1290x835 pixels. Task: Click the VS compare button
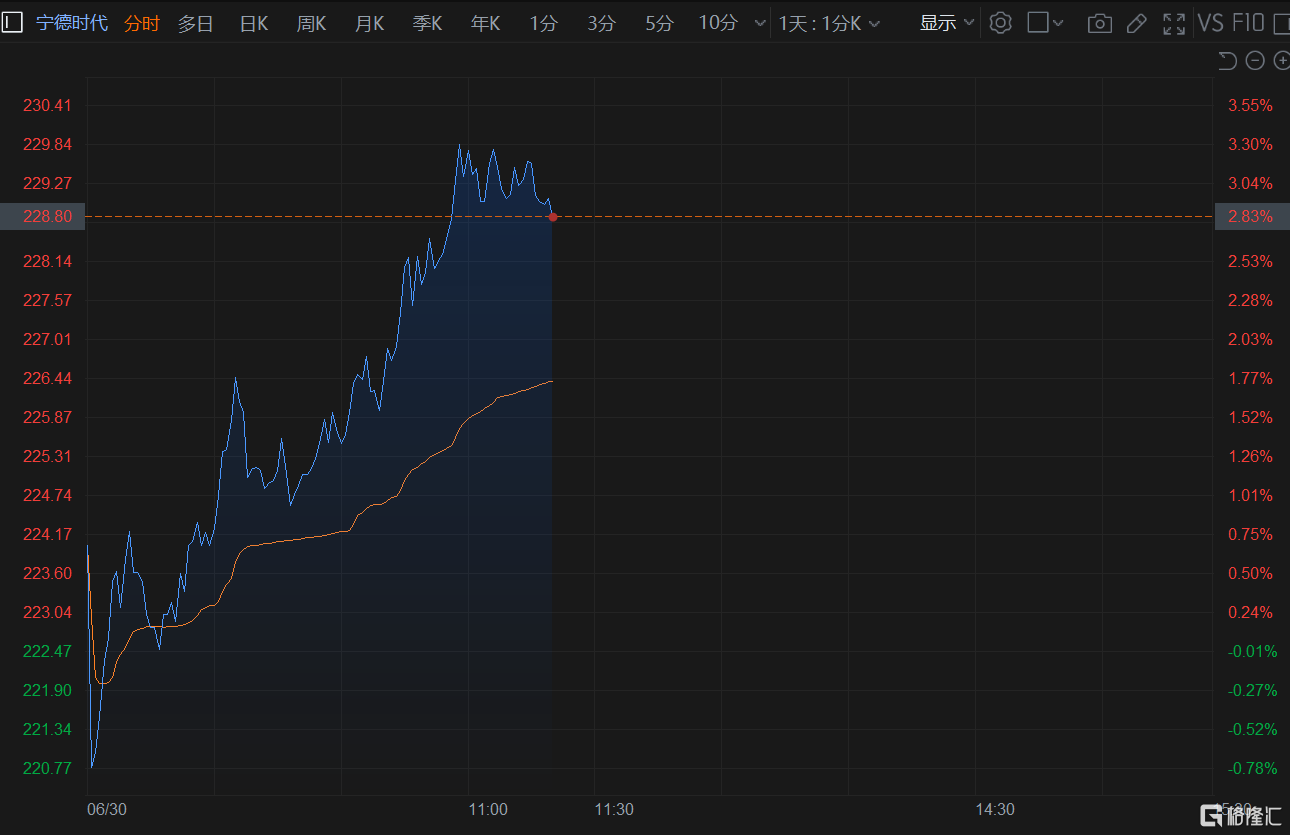[1211, 23]
